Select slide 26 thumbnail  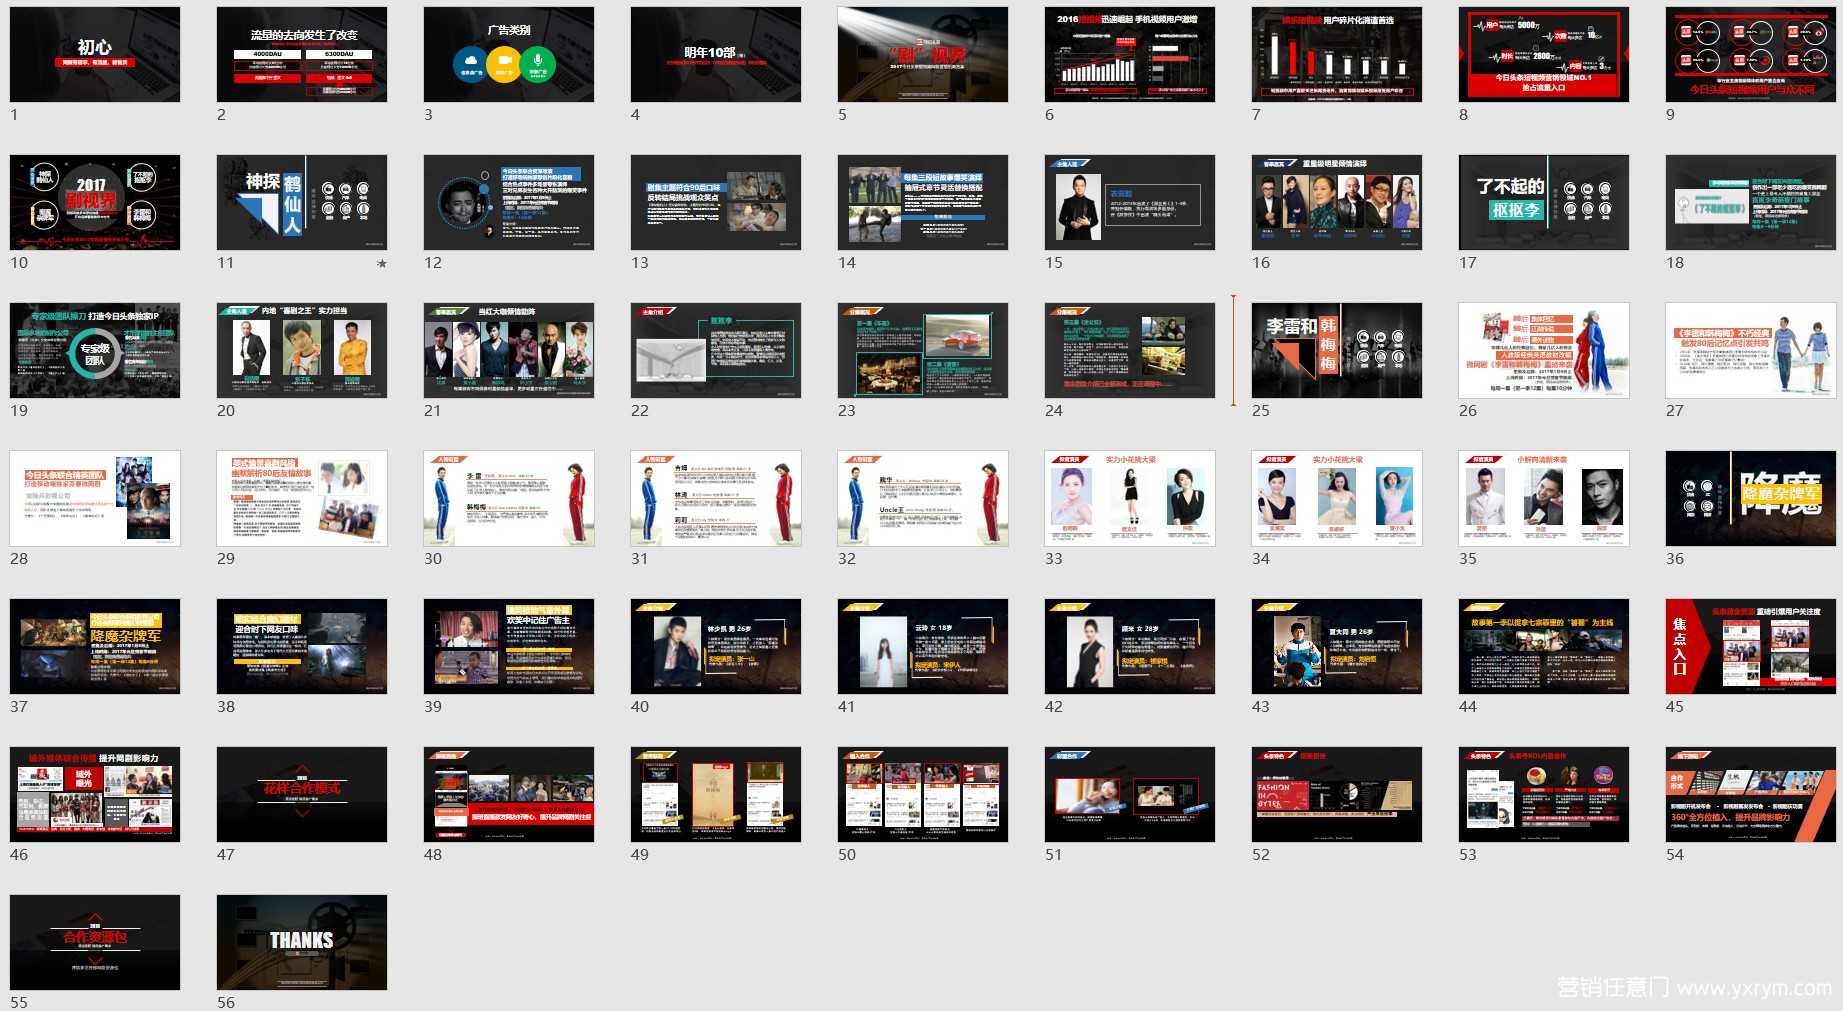click(x=1544, y=350)
